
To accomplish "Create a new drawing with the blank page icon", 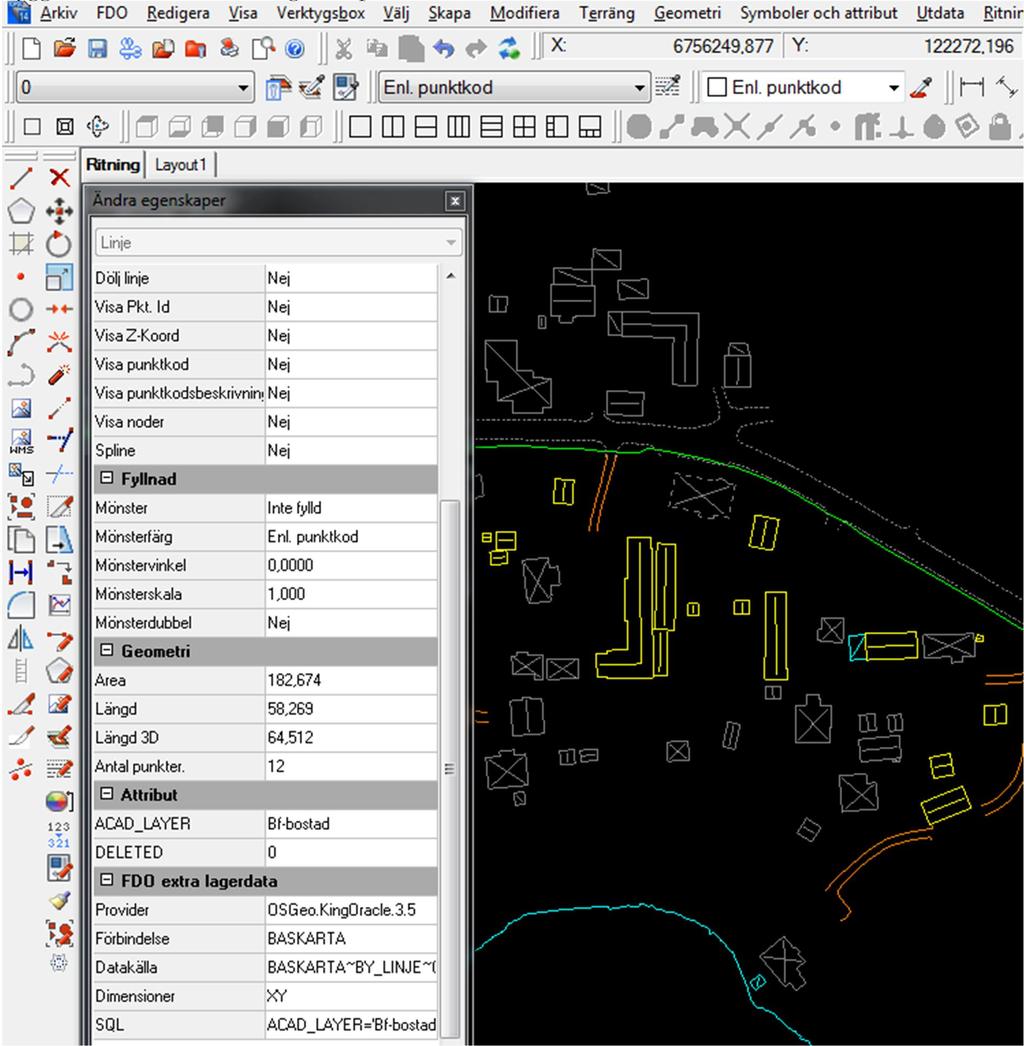I will click(x=31, y=49).
